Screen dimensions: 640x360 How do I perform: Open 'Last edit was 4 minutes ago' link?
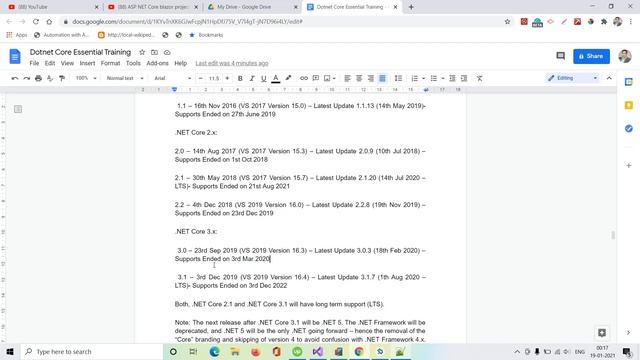(x=232, y=63)
